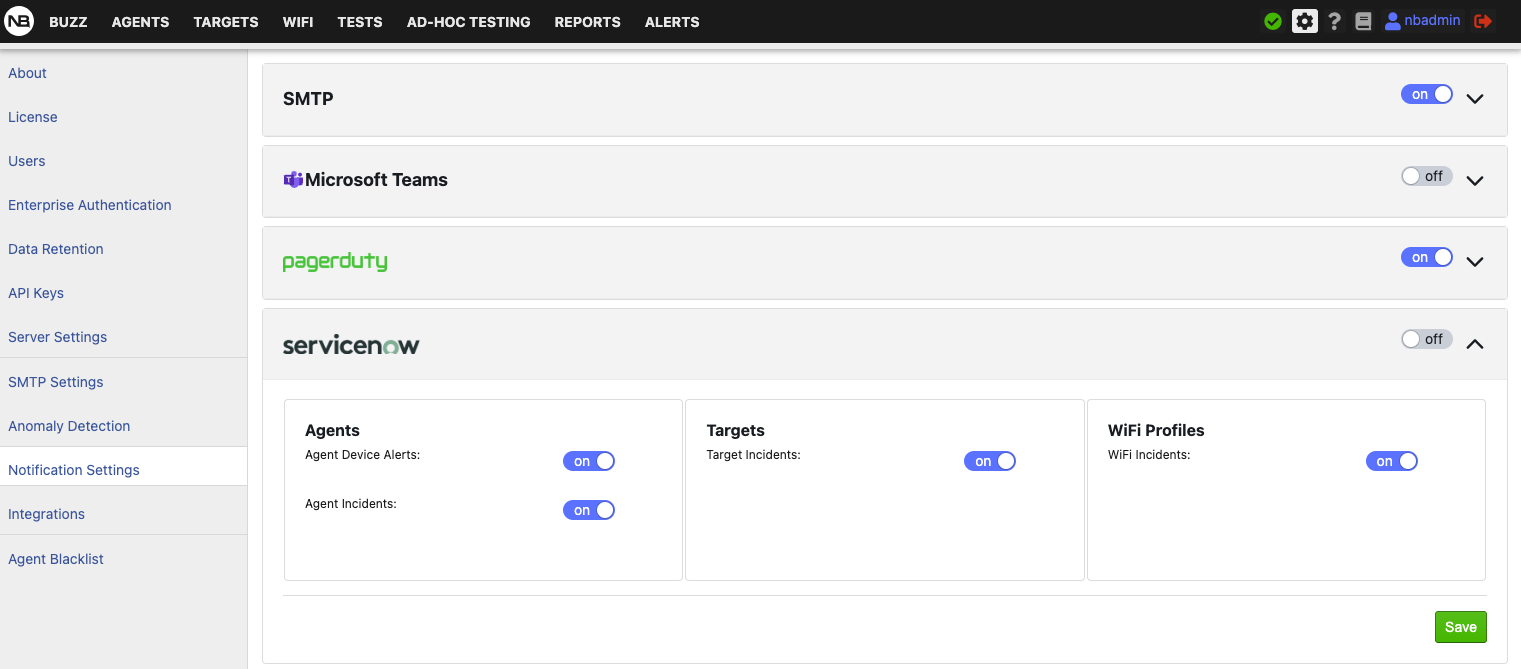The image size is (1521, 669).
Task: Click the 'Target Incidents:' label
Action: click(x=753, y=455)
